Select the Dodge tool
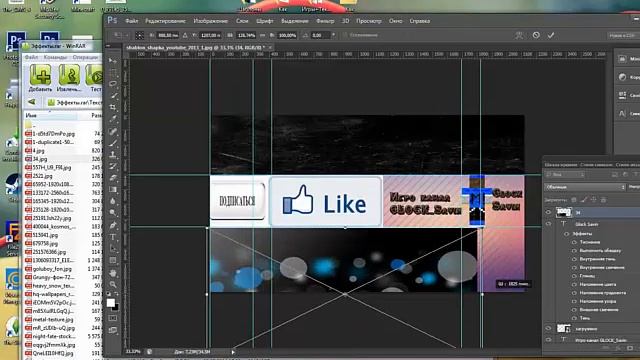Viewport: 640px width, 360px height. click(x=113, y=213)
